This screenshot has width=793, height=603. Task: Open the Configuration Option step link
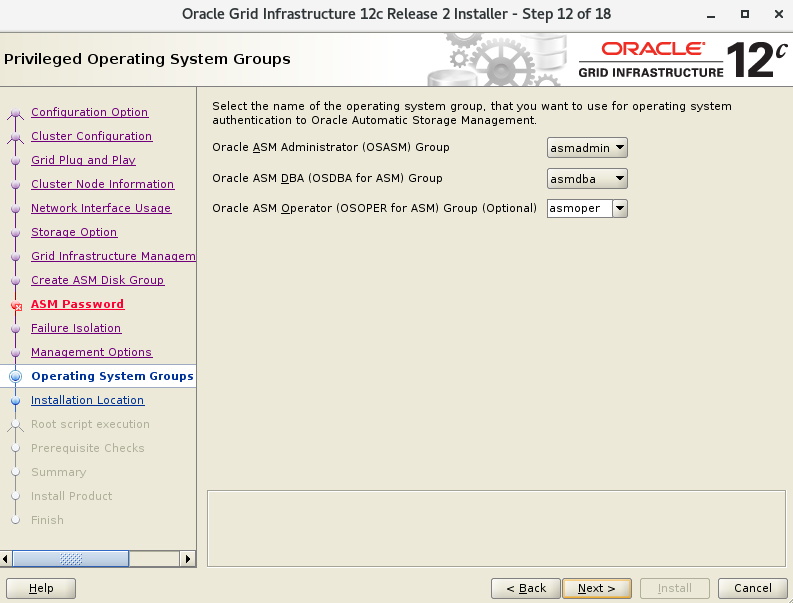click(x=90, y=112)
